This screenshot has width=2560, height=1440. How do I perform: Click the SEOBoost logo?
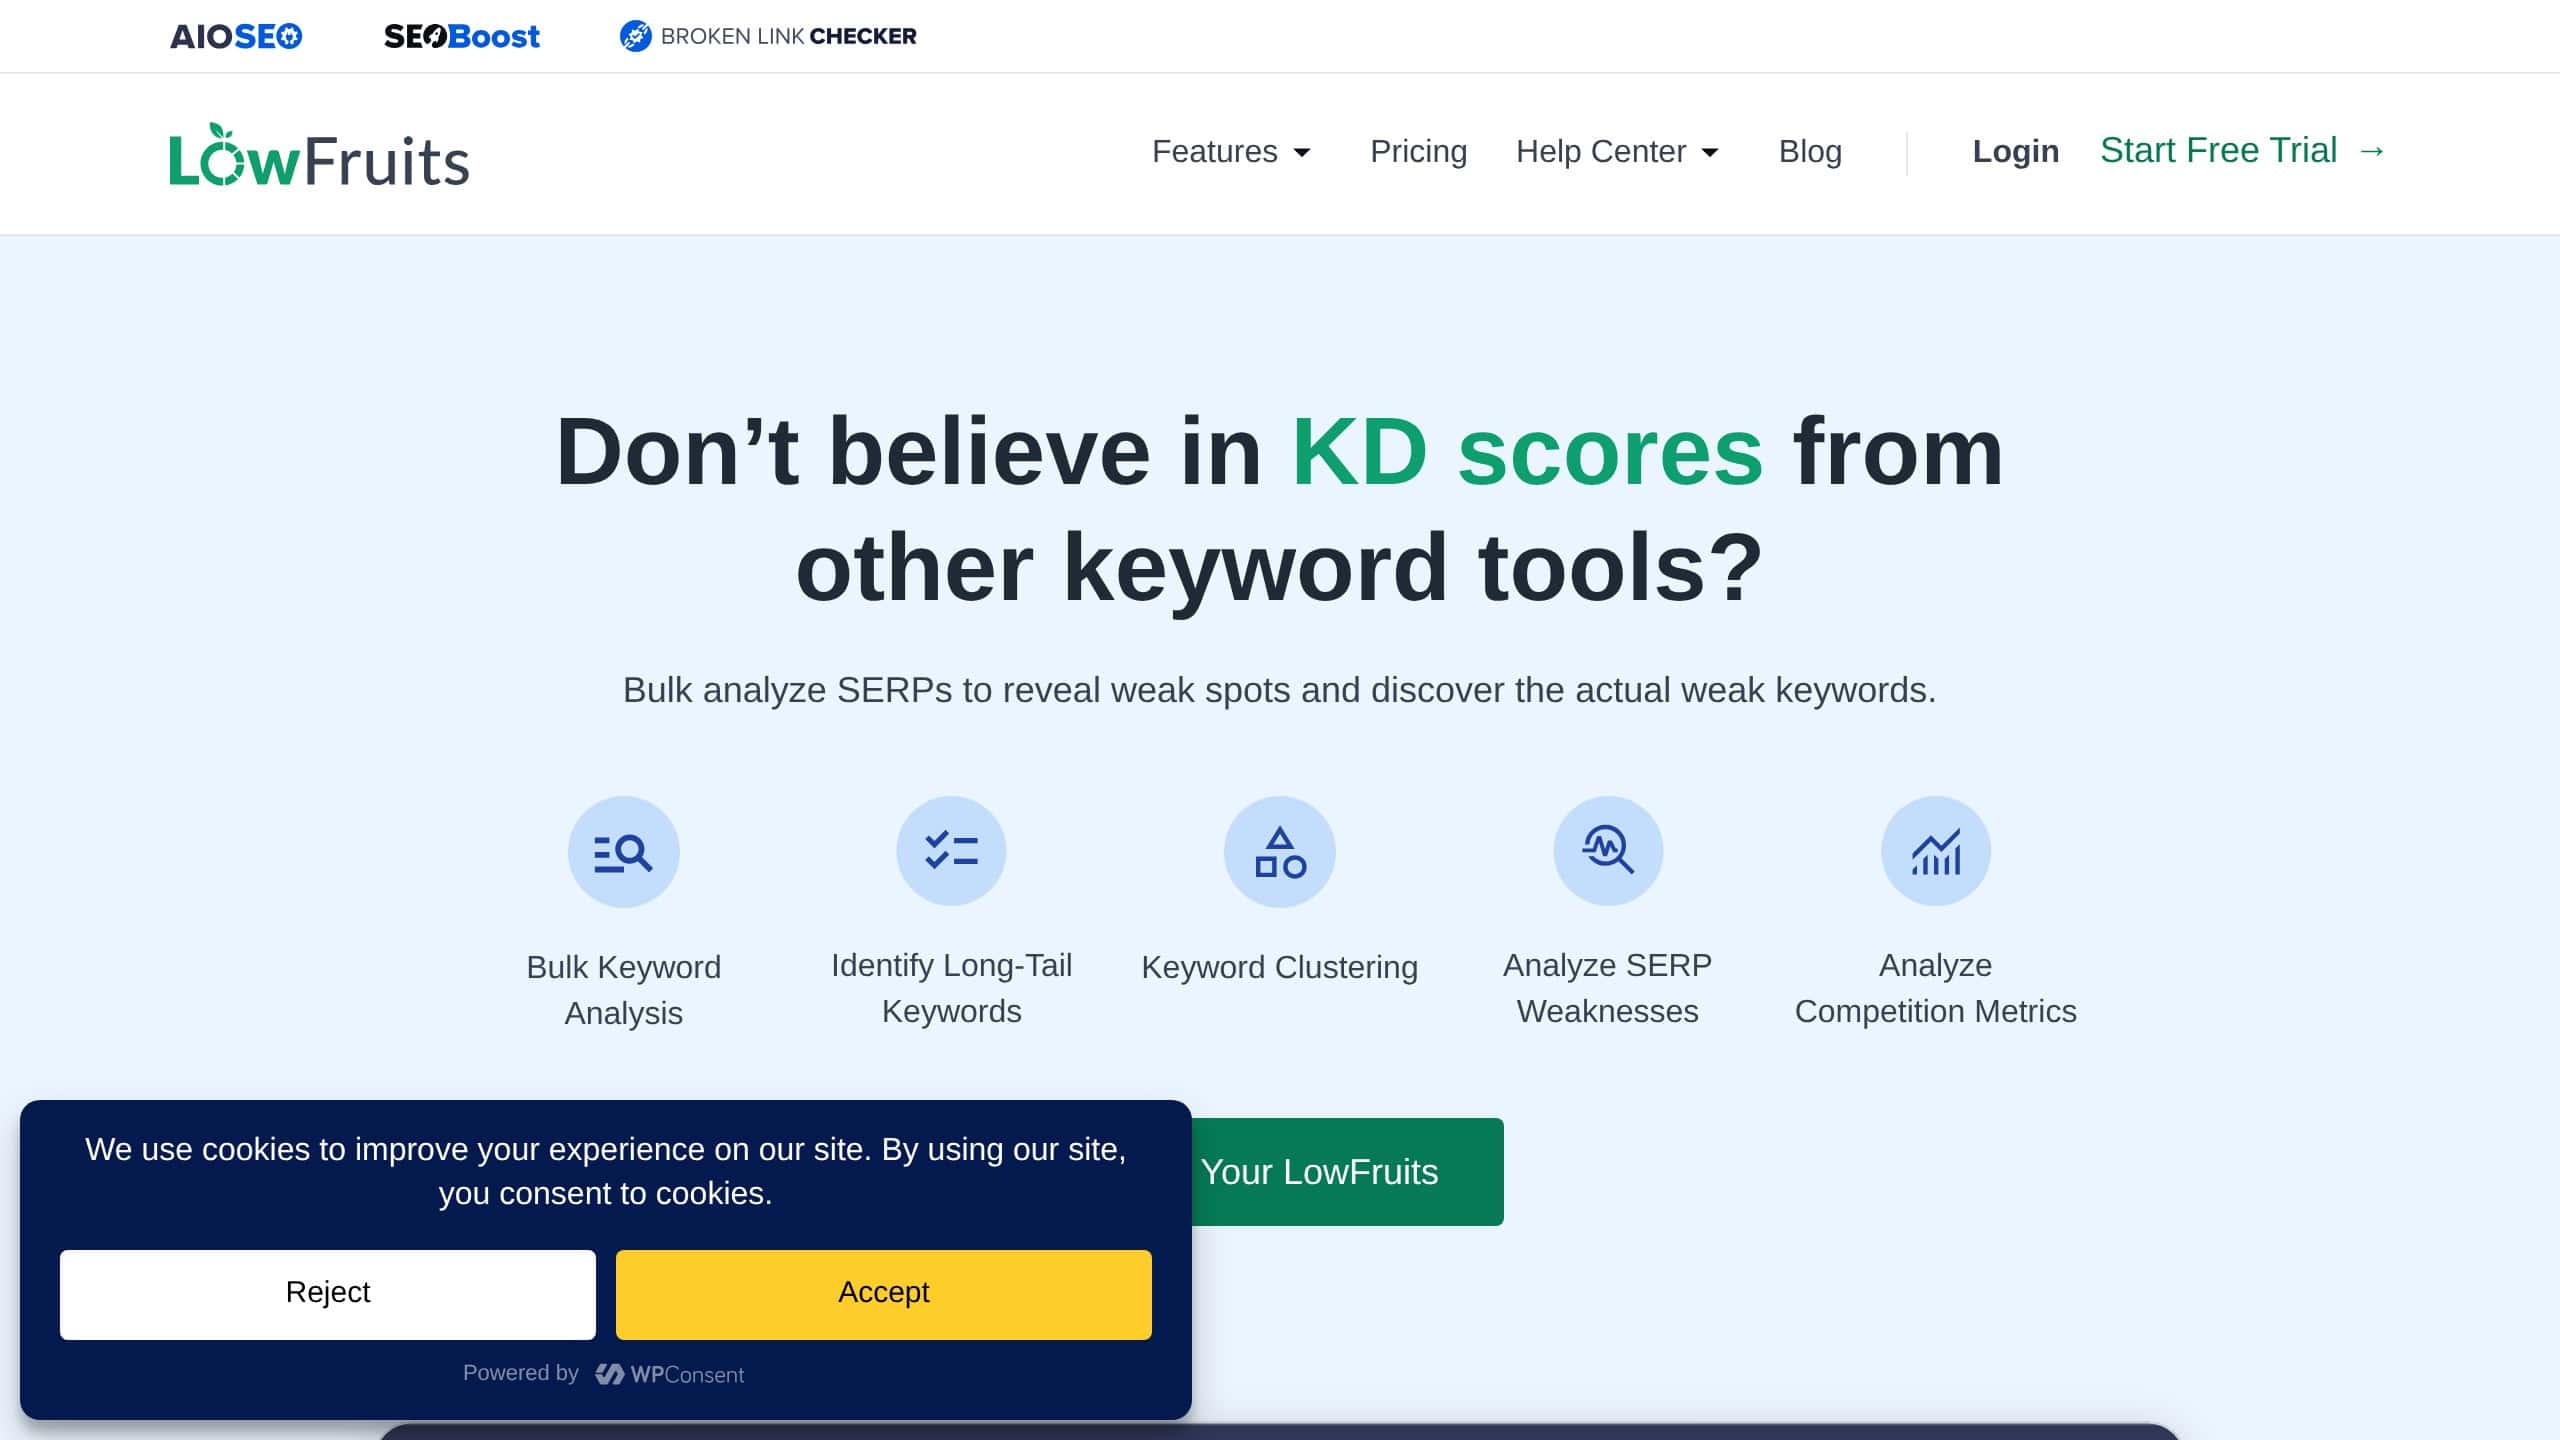pos(463,36)
